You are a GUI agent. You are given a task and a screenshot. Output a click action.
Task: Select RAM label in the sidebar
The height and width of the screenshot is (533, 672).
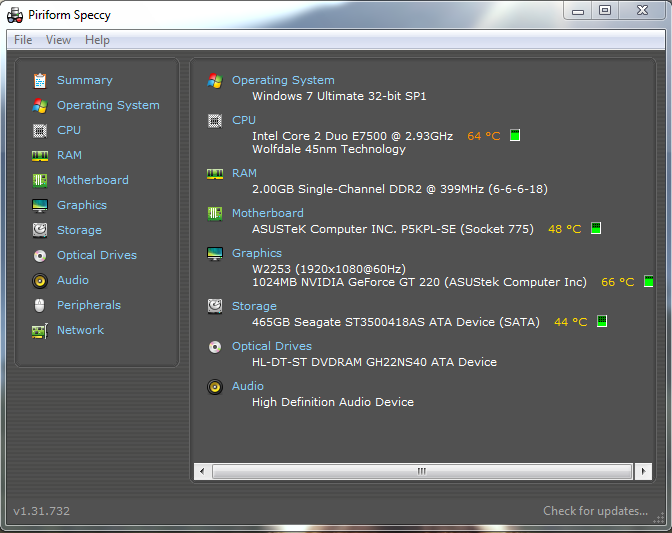pyautogui.click(x=69, y=155)
